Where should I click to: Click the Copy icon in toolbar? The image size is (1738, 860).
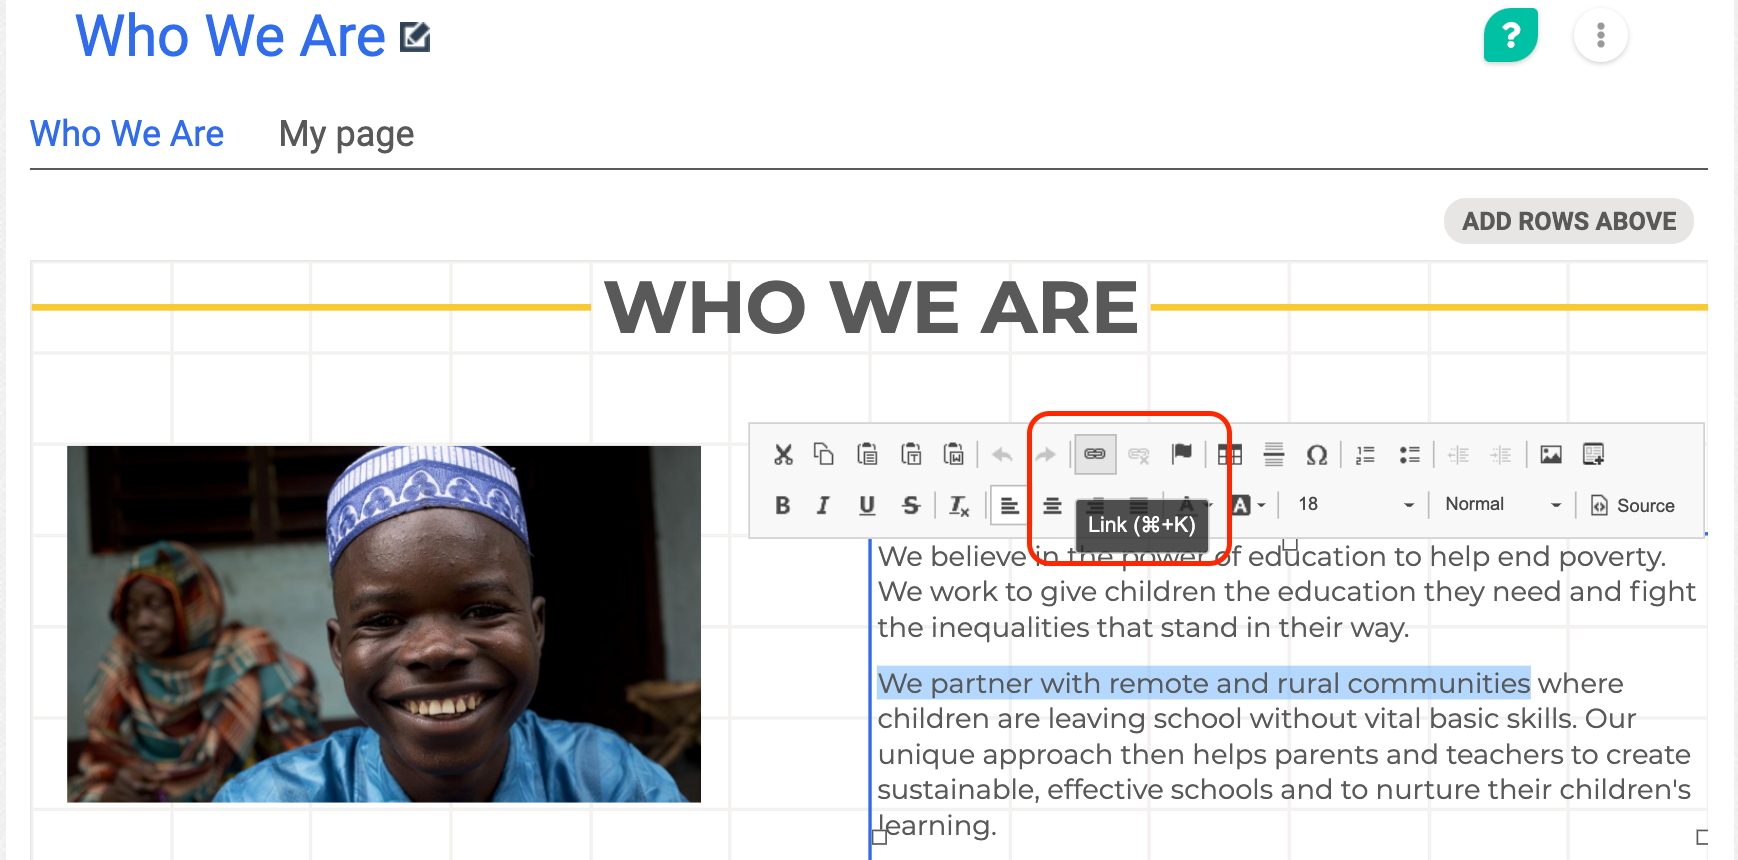pos(824,454)
